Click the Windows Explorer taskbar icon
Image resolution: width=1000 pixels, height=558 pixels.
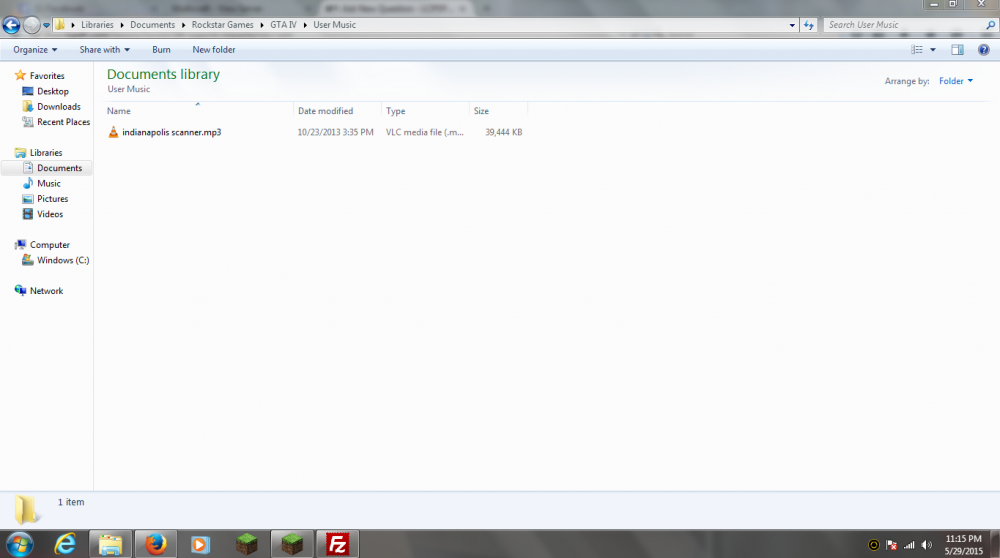(110, 544)
